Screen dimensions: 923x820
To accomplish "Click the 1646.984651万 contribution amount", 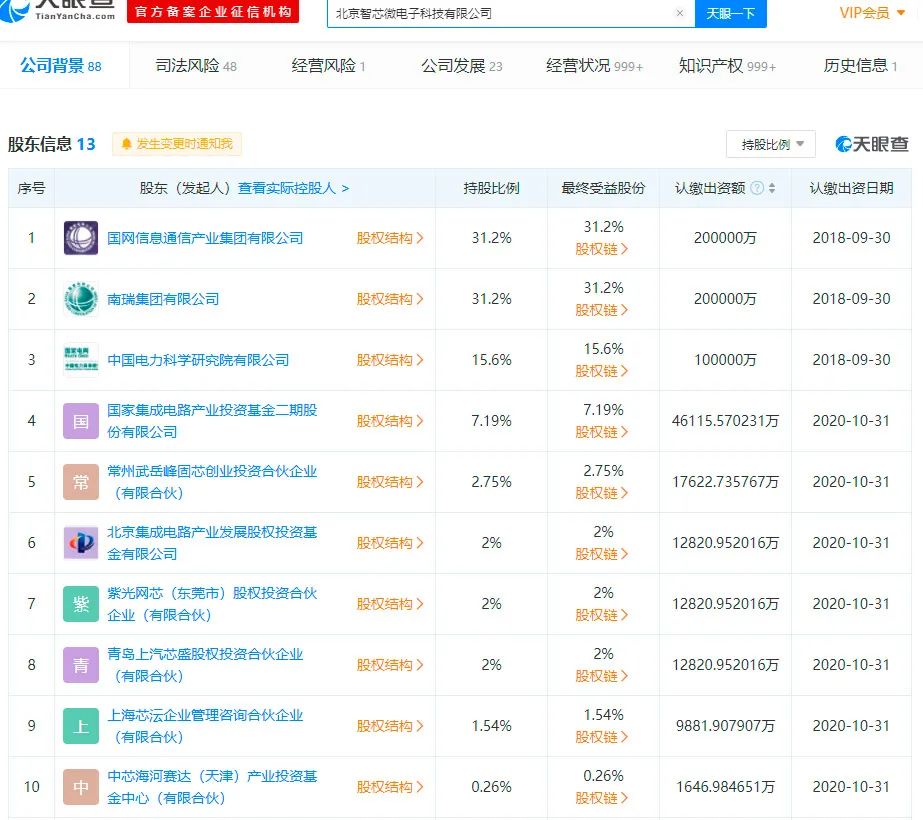I will tap(725, 787).
